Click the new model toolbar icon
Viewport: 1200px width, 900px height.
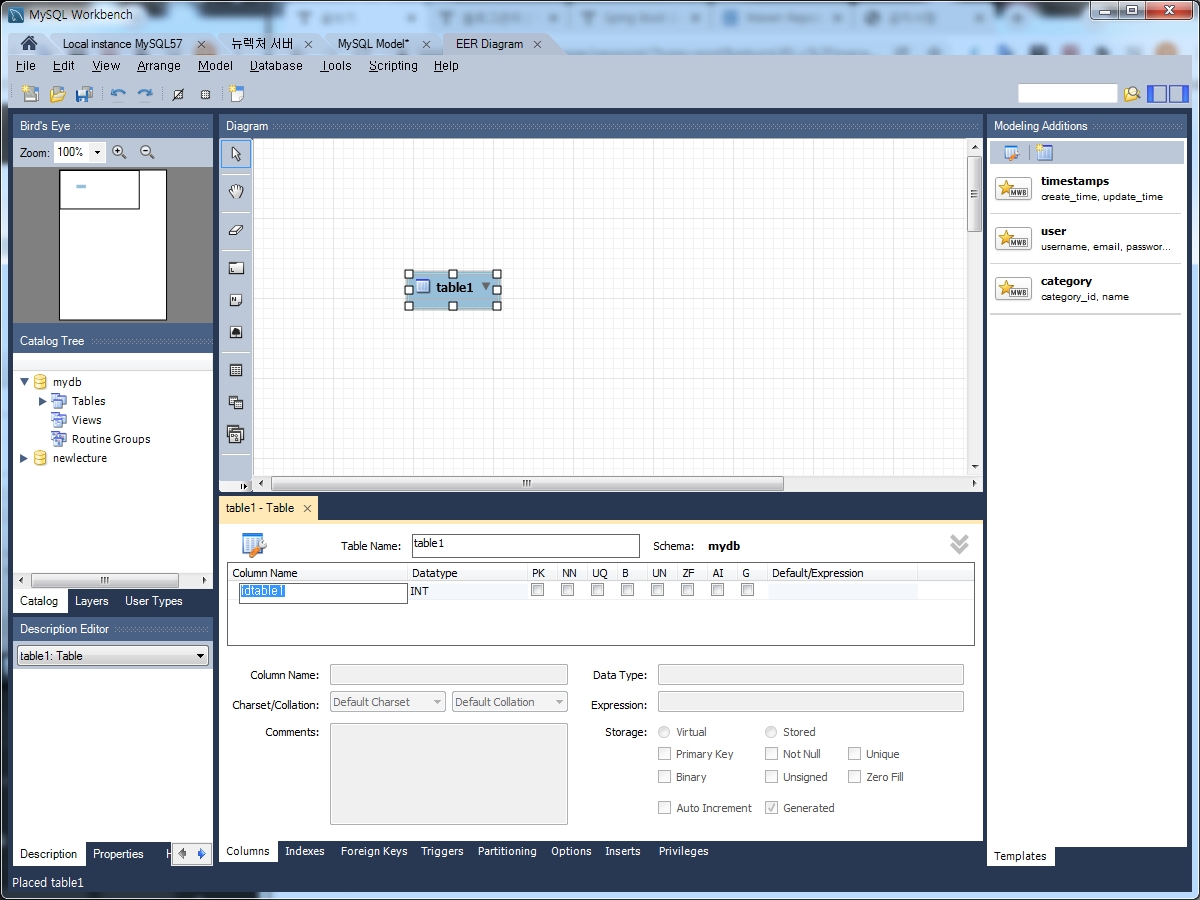point(30,94)
